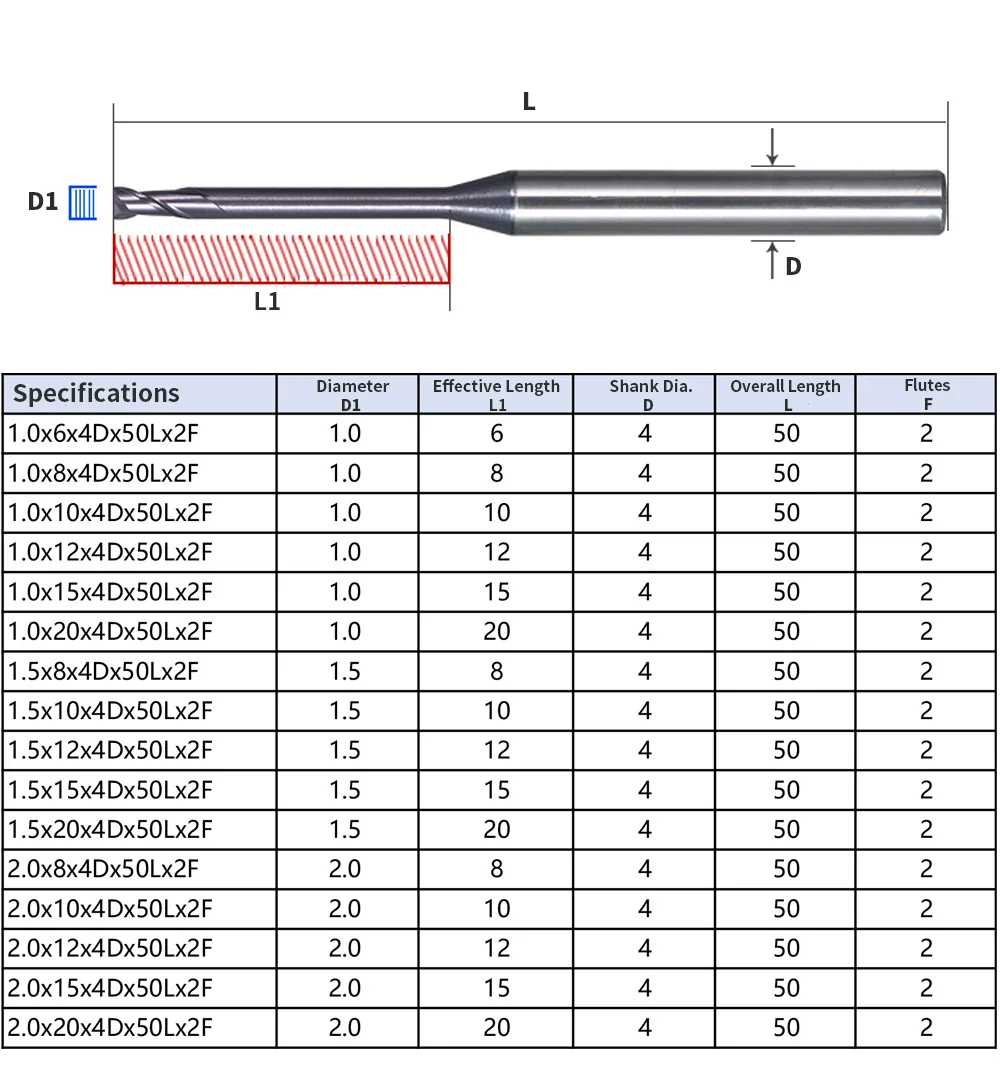Select the 1.5x10x4Dx50Lx2F specification
The height and width of the screenshot is (1090, 1000).
[x=110, y=711]
